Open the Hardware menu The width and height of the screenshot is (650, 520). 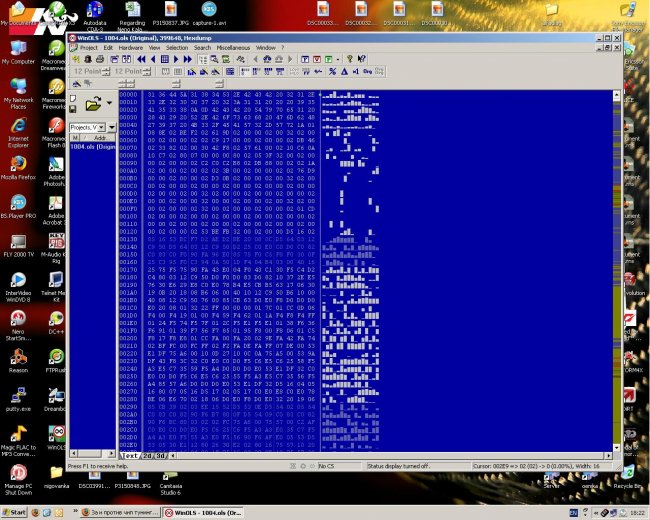130,47
